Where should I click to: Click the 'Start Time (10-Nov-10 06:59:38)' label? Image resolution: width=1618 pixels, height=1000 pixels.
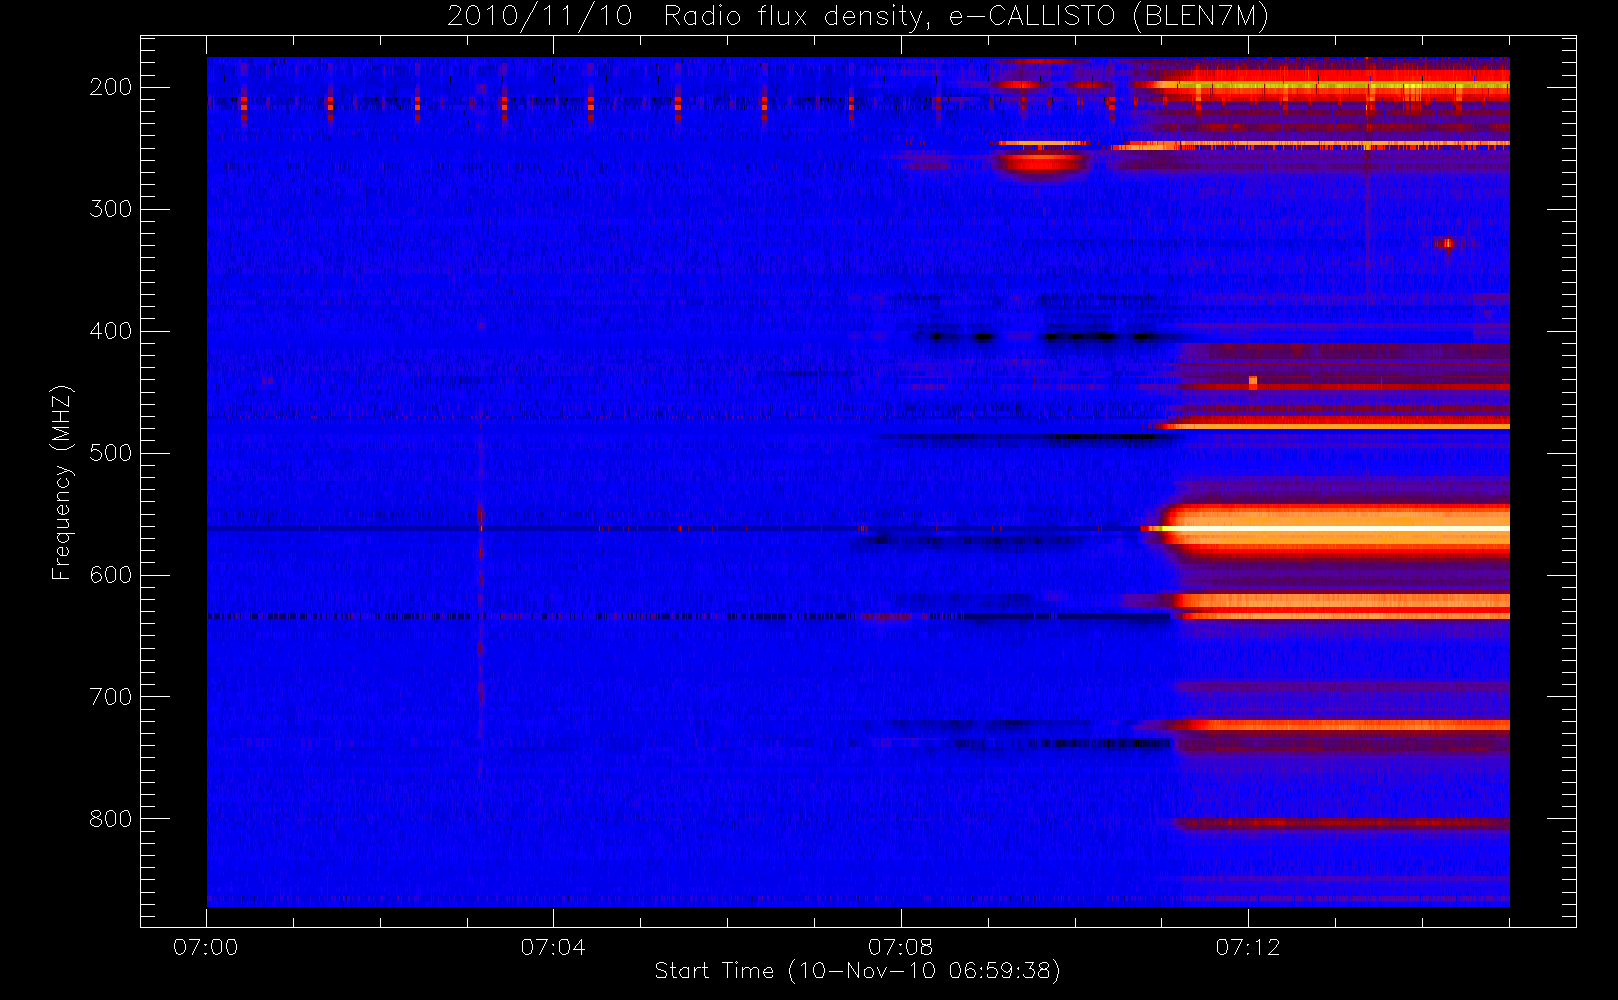(857, 971)
